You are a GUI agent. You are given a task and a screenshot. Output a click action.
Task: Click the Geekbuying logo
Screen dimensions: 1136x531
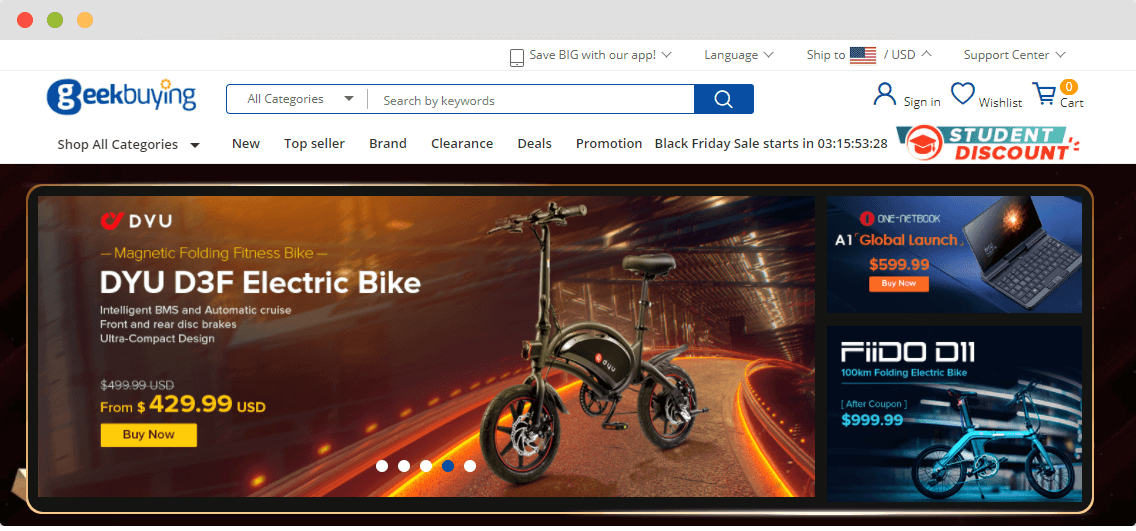(x=122, y=96)
